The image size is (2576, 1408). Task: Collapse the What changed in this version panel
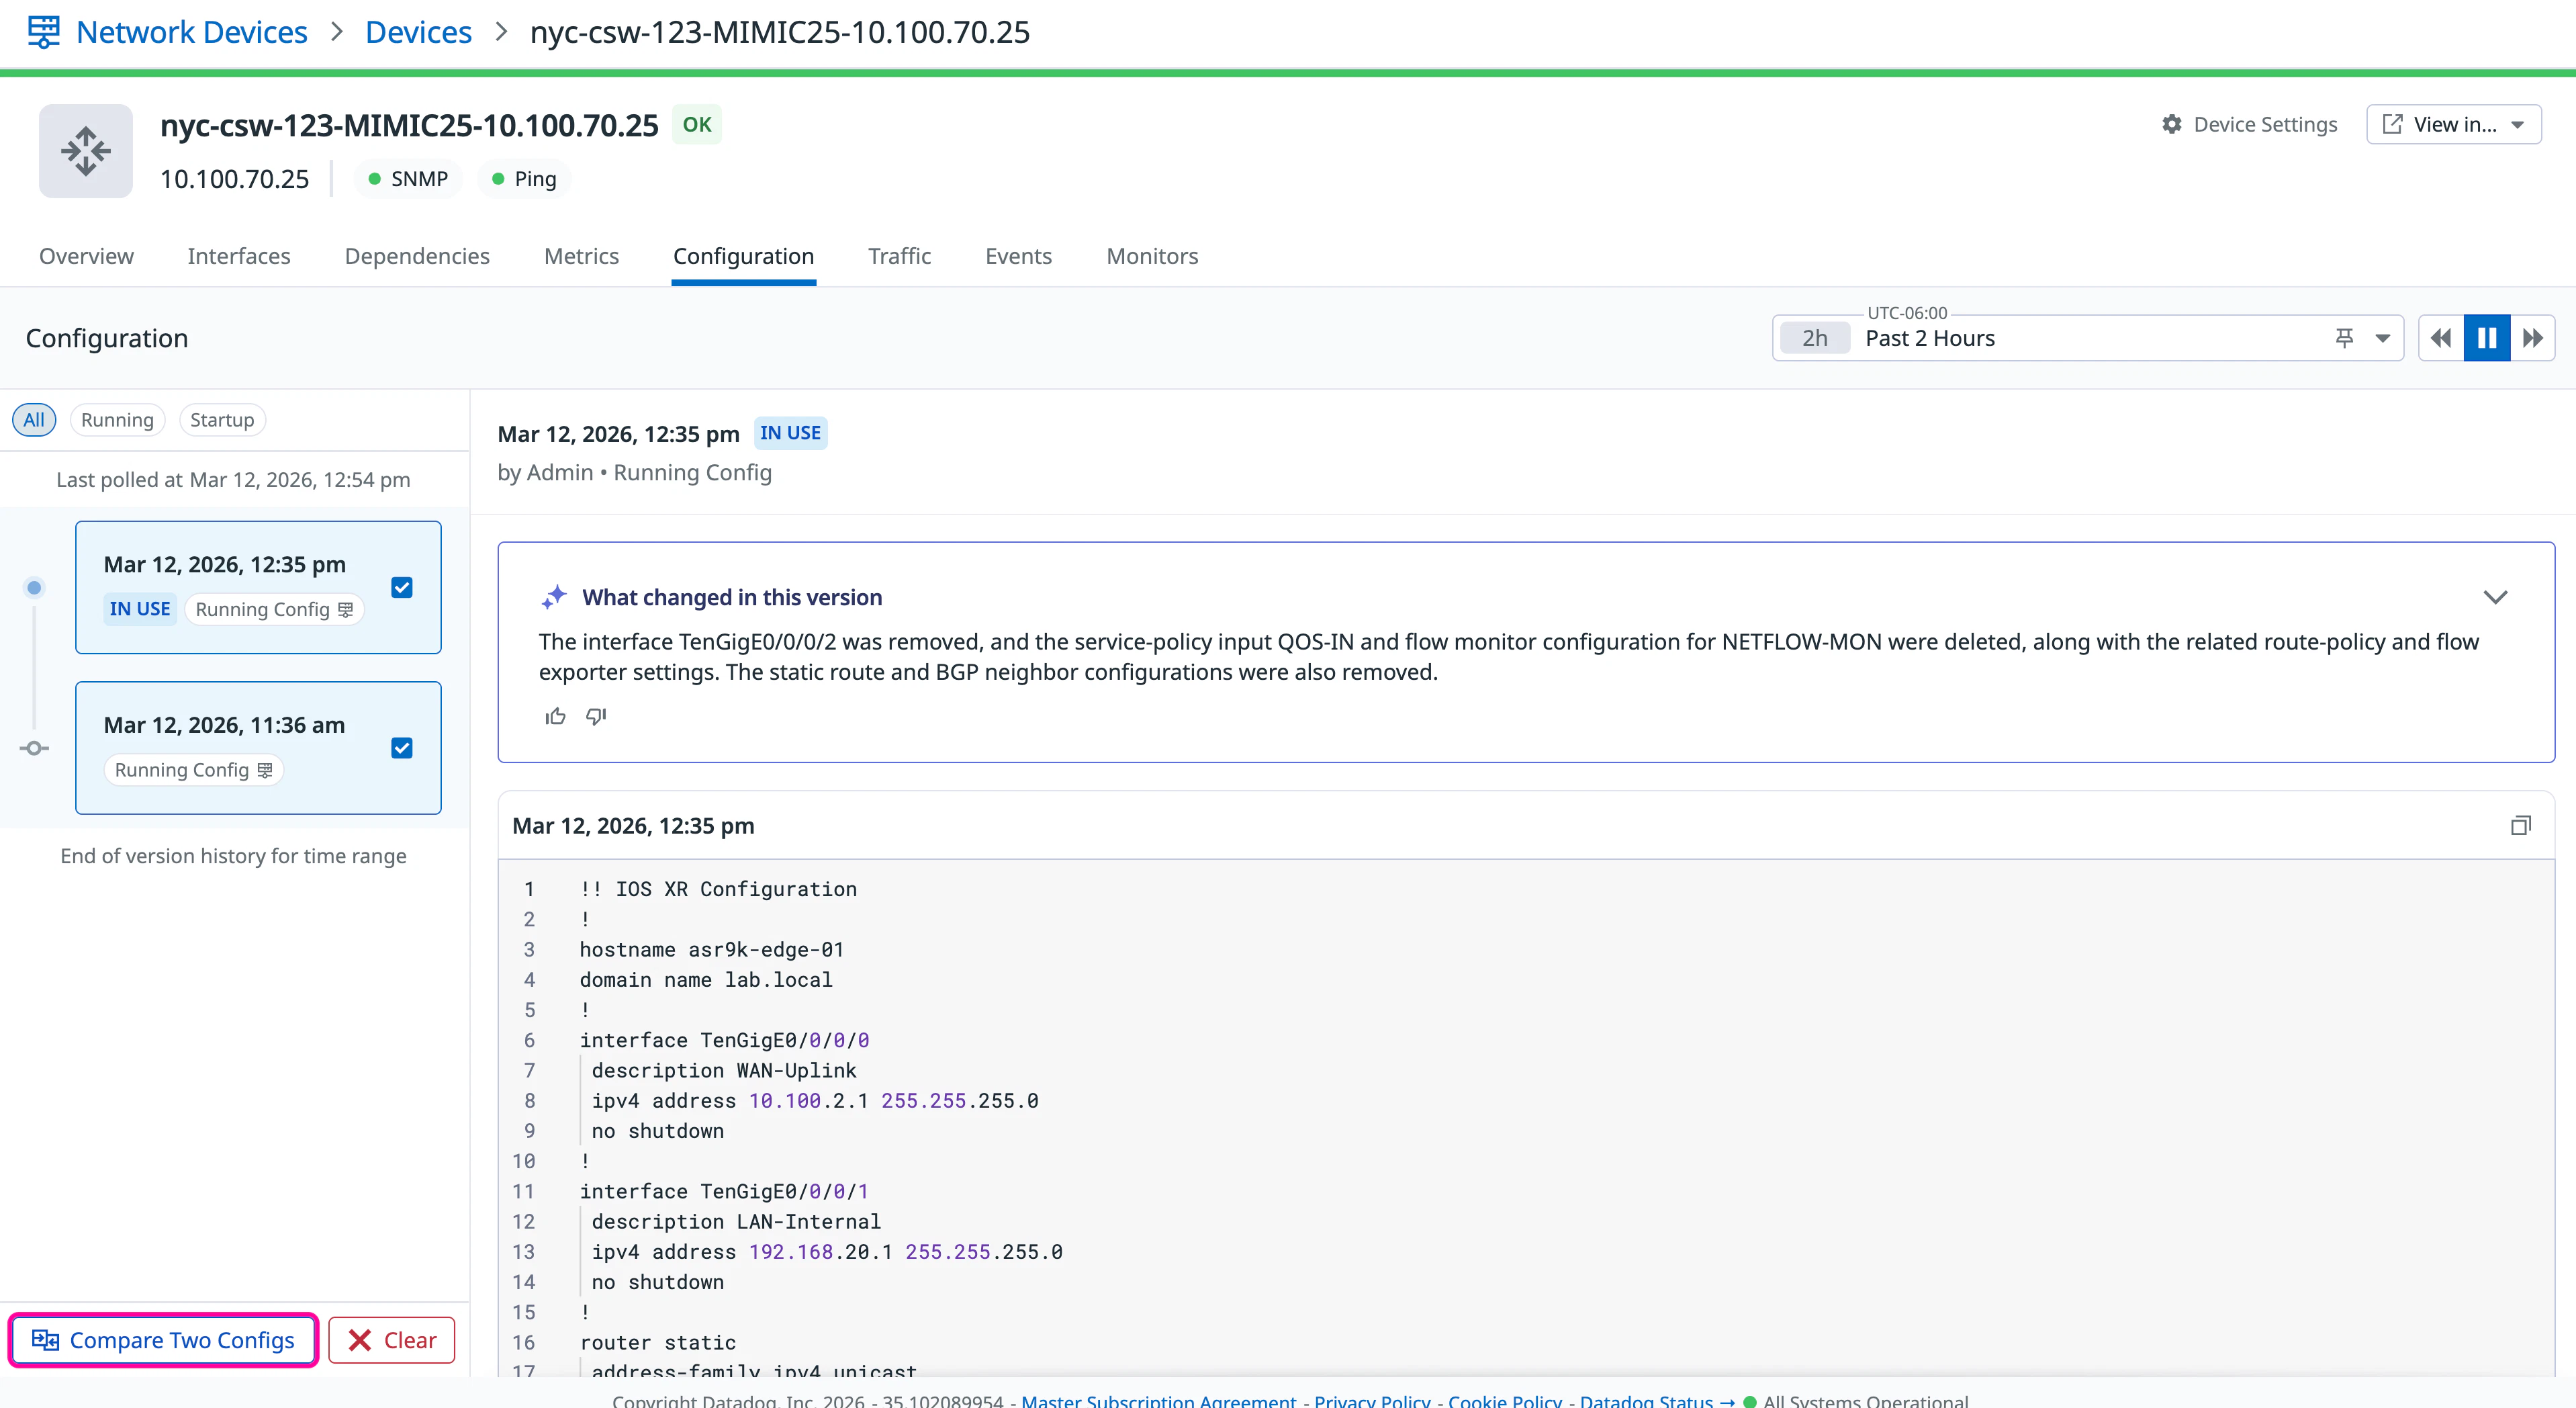2495,597
